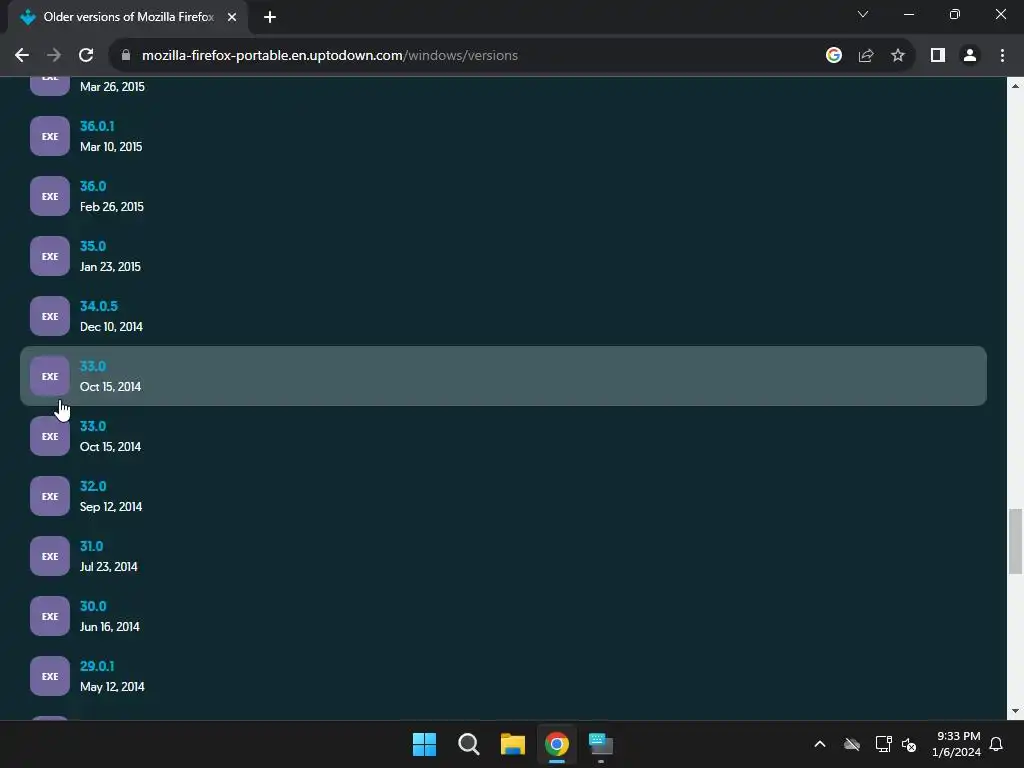Click the Sep 12, 2014 date text
The height and width of the screenshot is (768, 1024).
pyautogui.click(x=111, y=507)
